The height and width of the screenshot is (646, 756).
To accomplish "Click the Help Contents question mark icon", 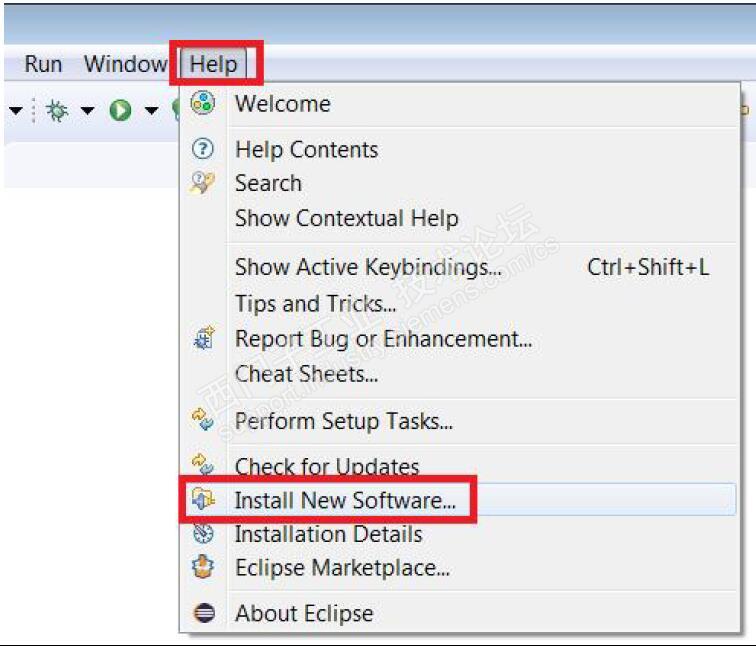I will (x=203, y=150).
